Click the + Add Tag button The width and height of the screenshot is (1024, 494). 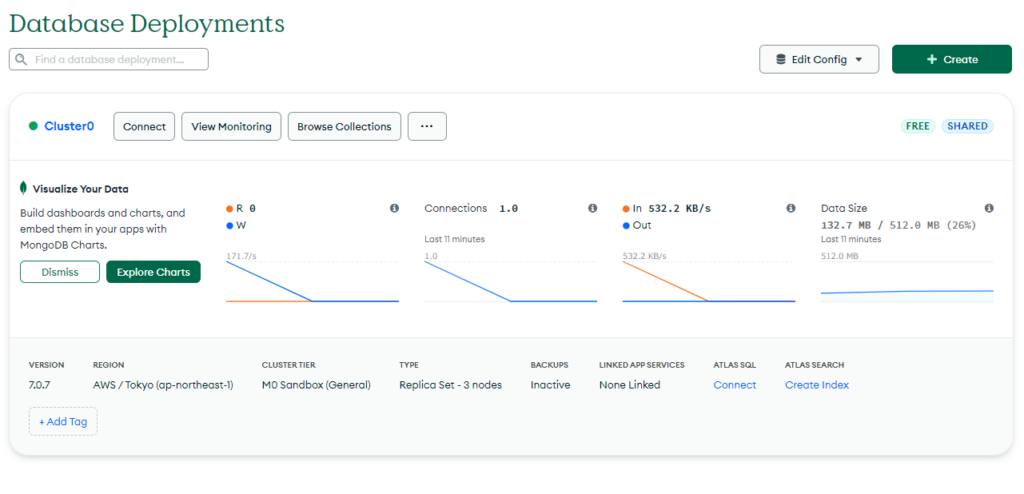click(x=63, y=421)
